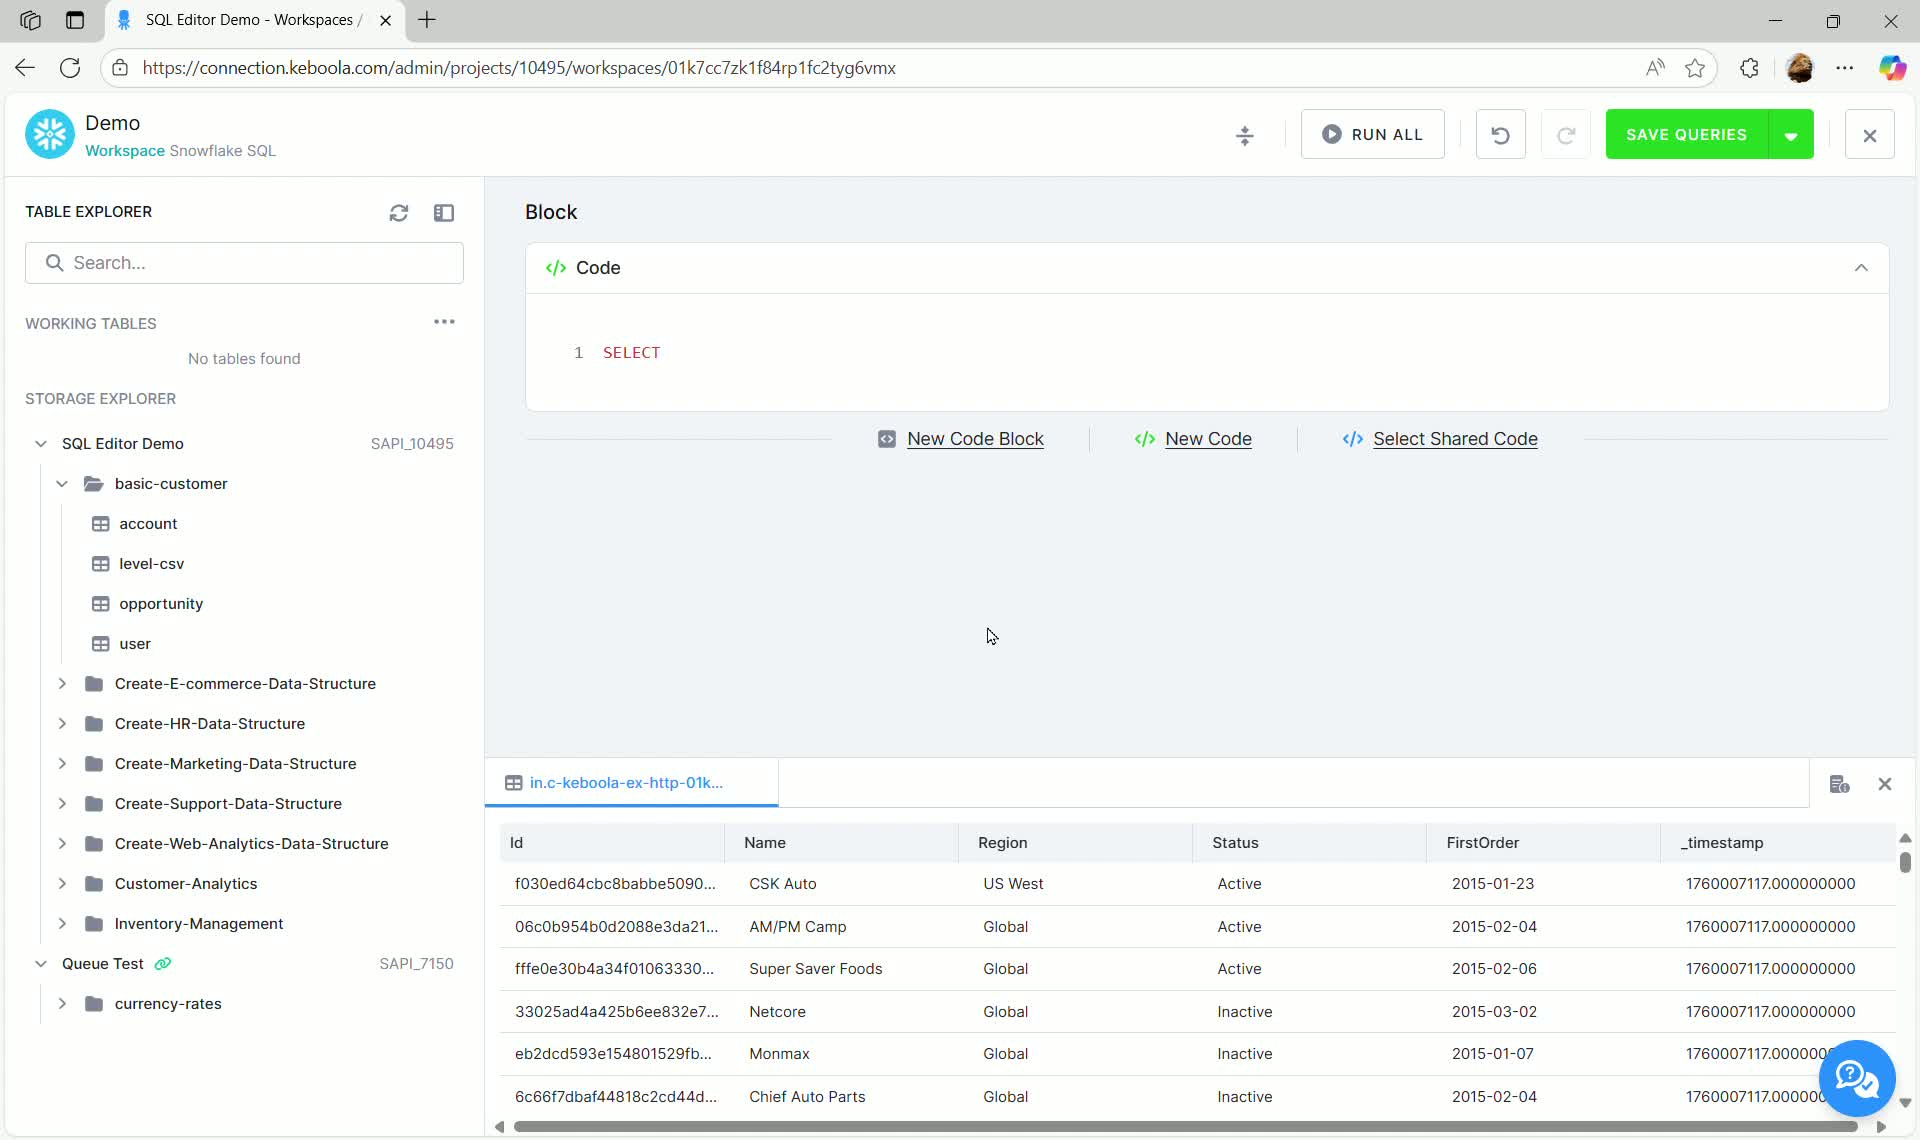1920x1140 pixels.
Task: Open the Save Queries dropdown arrow
Action: tap(1791, 133)
